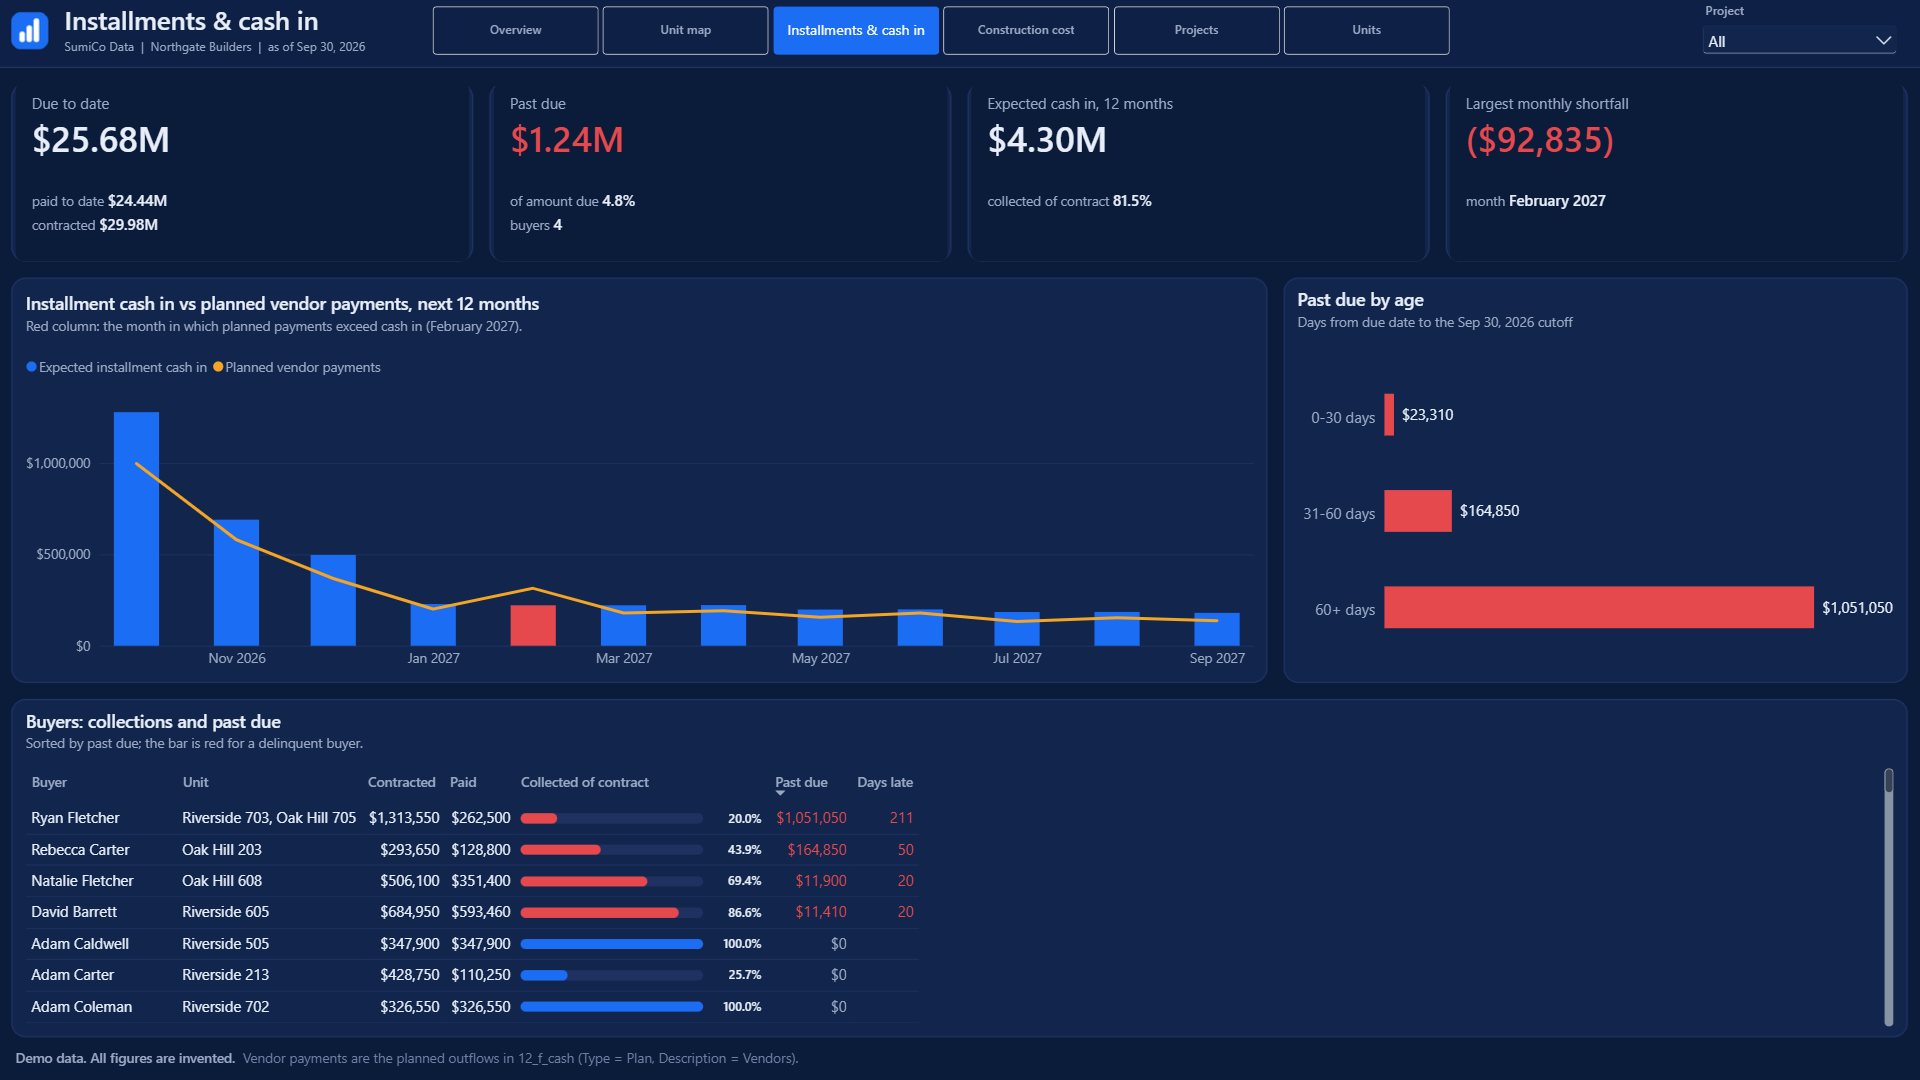Click Natalie Fletcher's unit Oak Hill 608

coord(222,881)
